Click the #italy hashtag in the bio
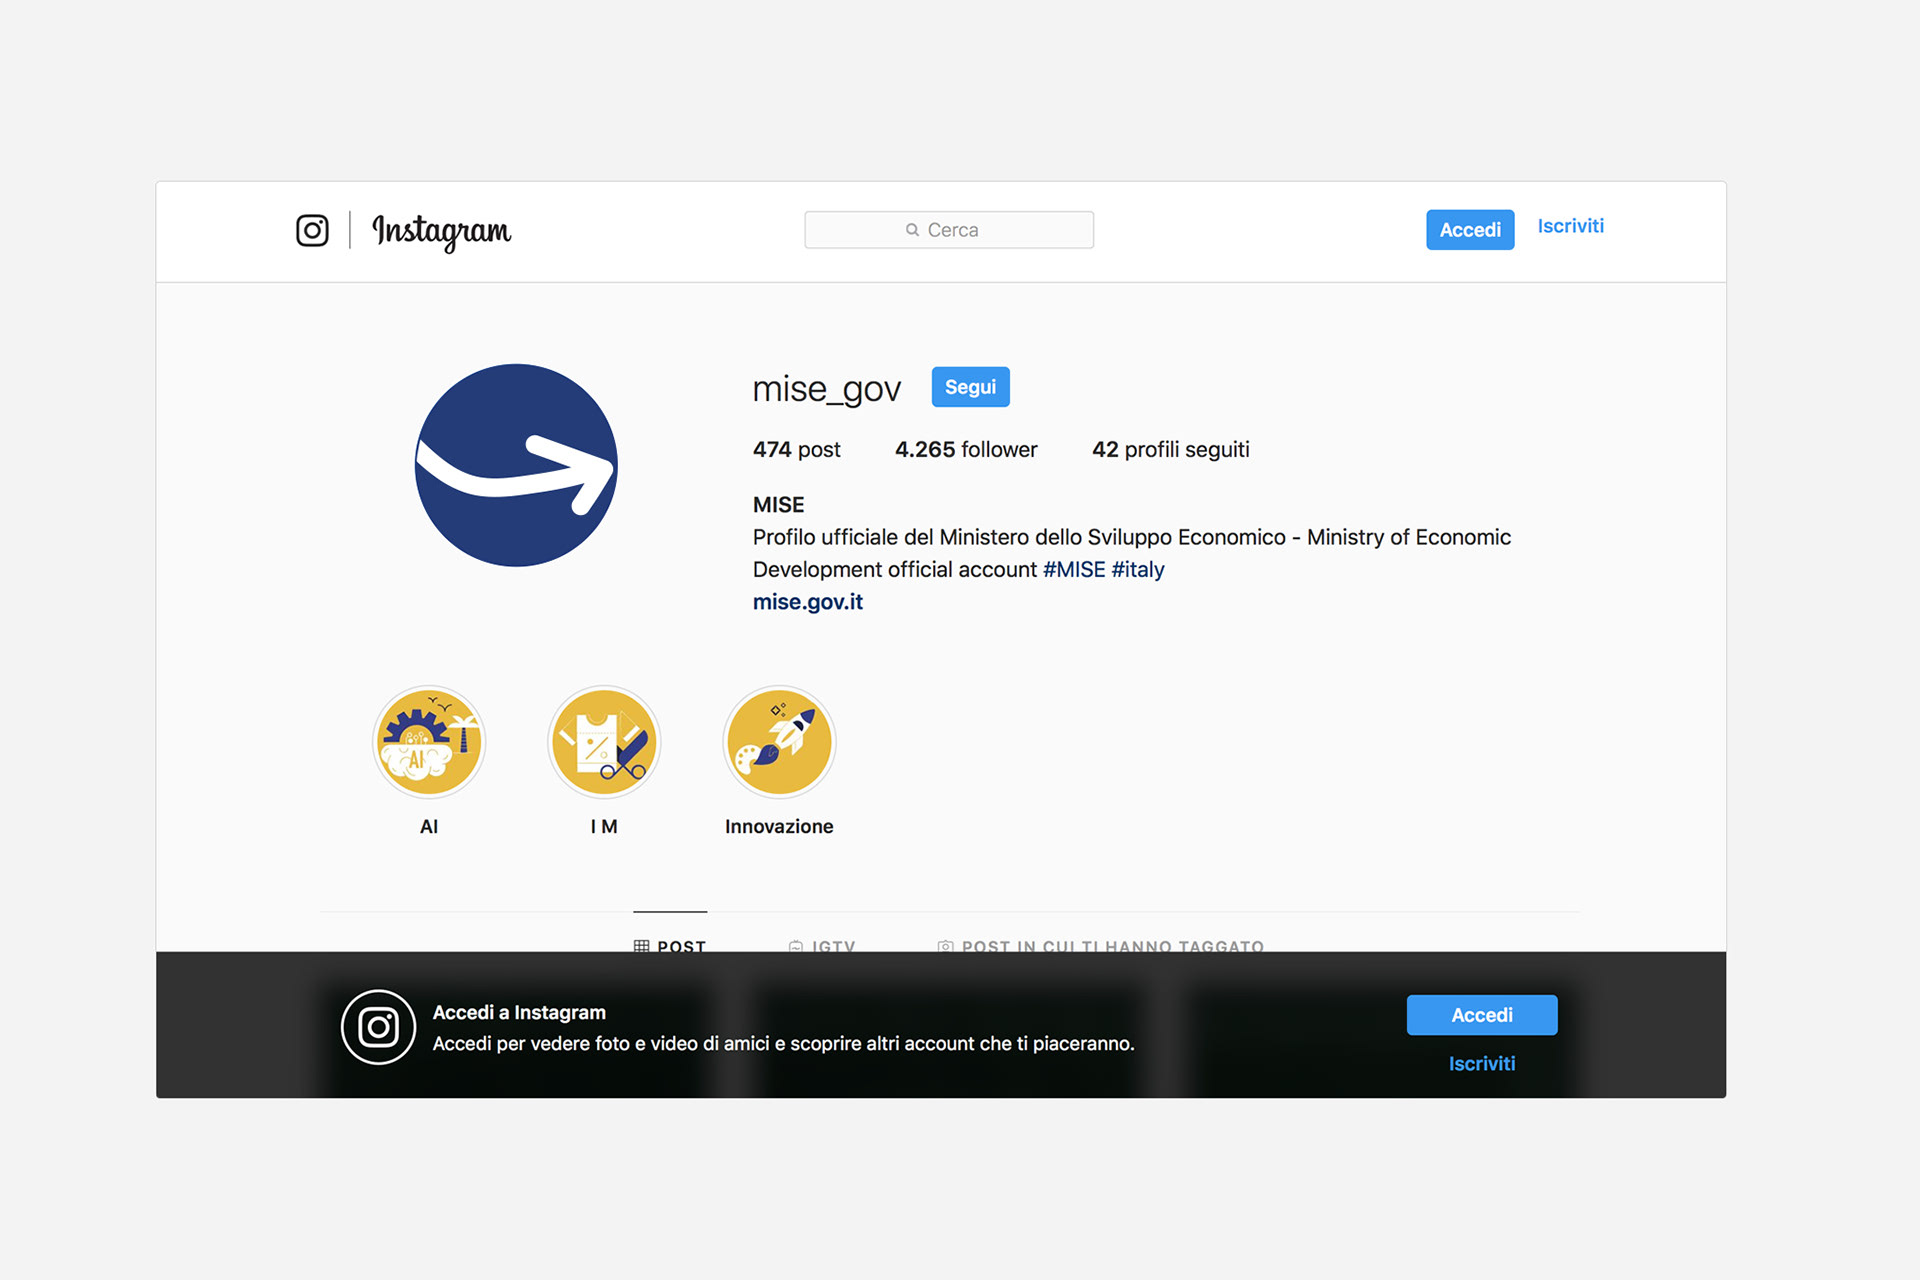1920x1280 pixels. tap(1138, 570)
